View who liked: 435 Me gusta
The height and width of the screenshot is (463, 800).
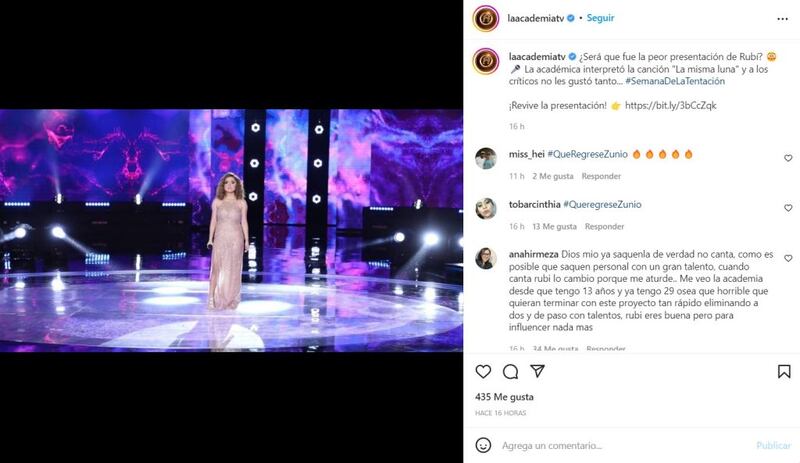pyautogui.click(x=504, y=397)
